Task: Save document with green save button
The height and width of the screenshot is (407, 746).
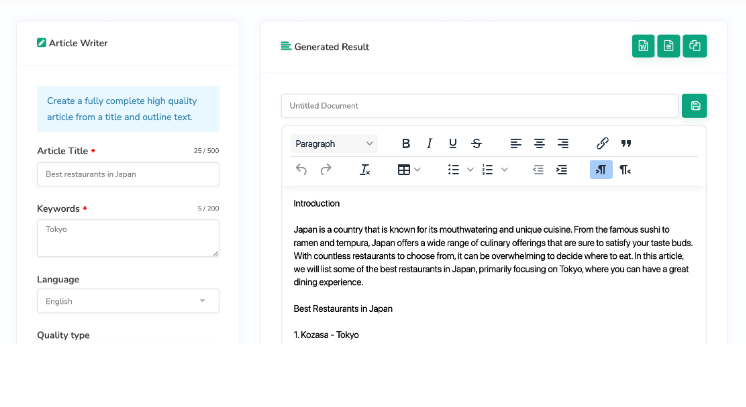Action: [x=695, y=106]
